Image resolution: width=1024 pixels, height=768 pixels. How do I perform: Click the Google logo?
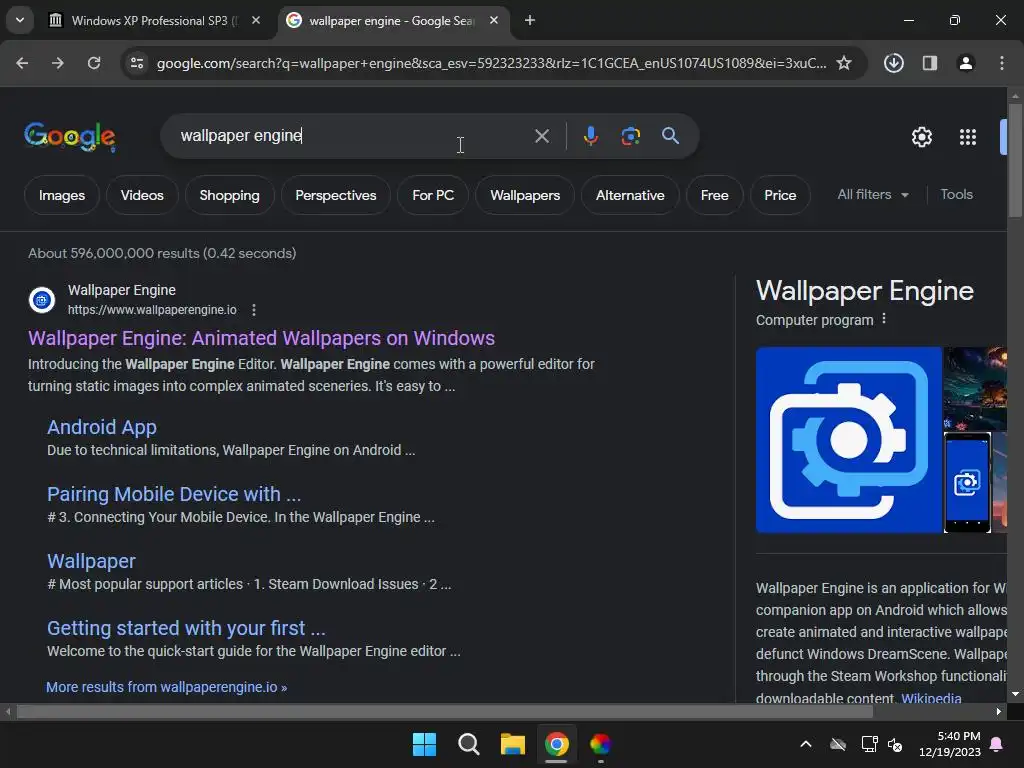[70, 136]
